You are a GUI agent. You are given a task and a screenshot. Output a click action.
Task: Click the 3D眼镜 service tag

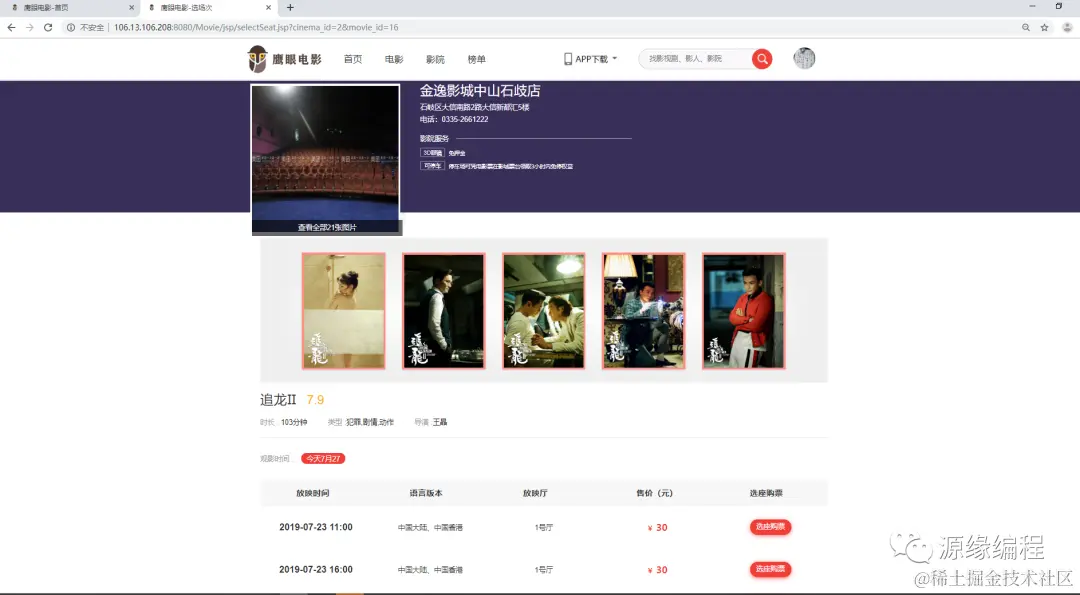click(x=433, y=153)
